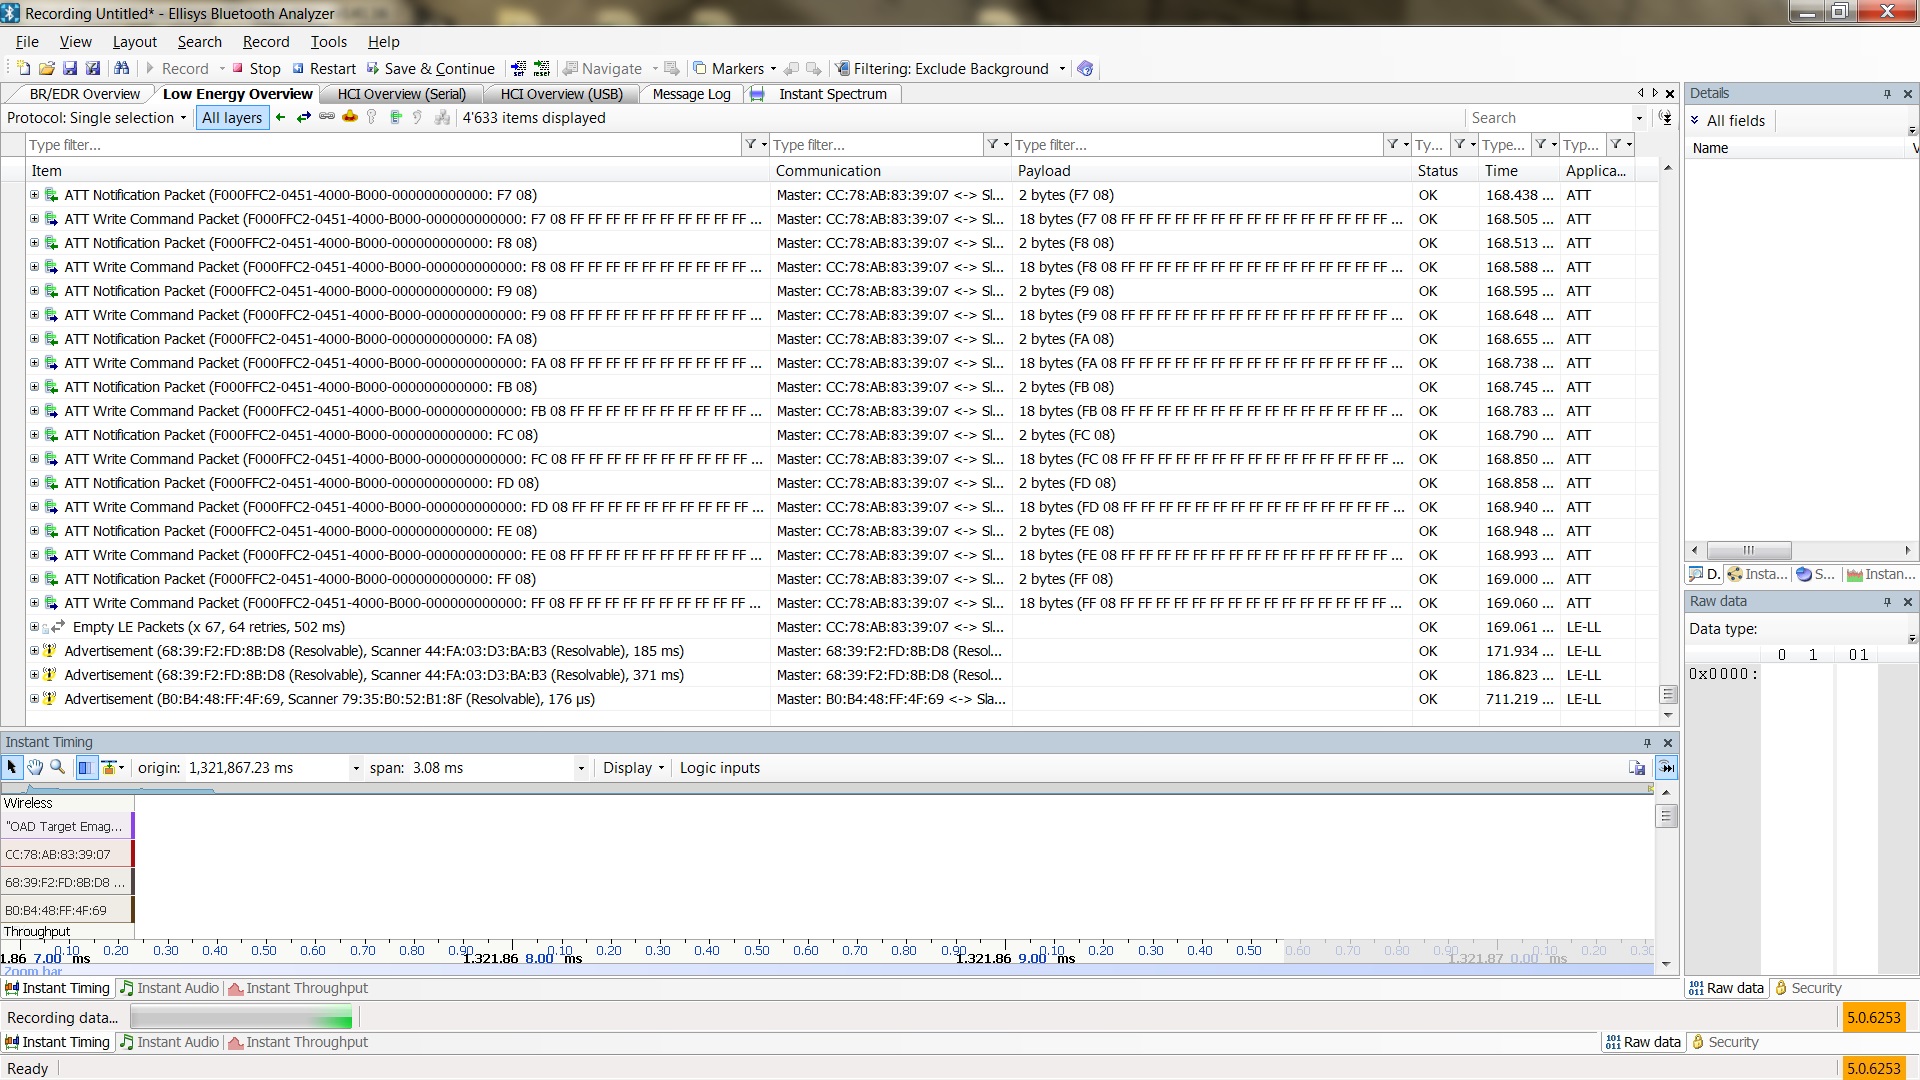The image size is (1920, 1080).
Task: Open the Tools menu
Action: [328, 42]
